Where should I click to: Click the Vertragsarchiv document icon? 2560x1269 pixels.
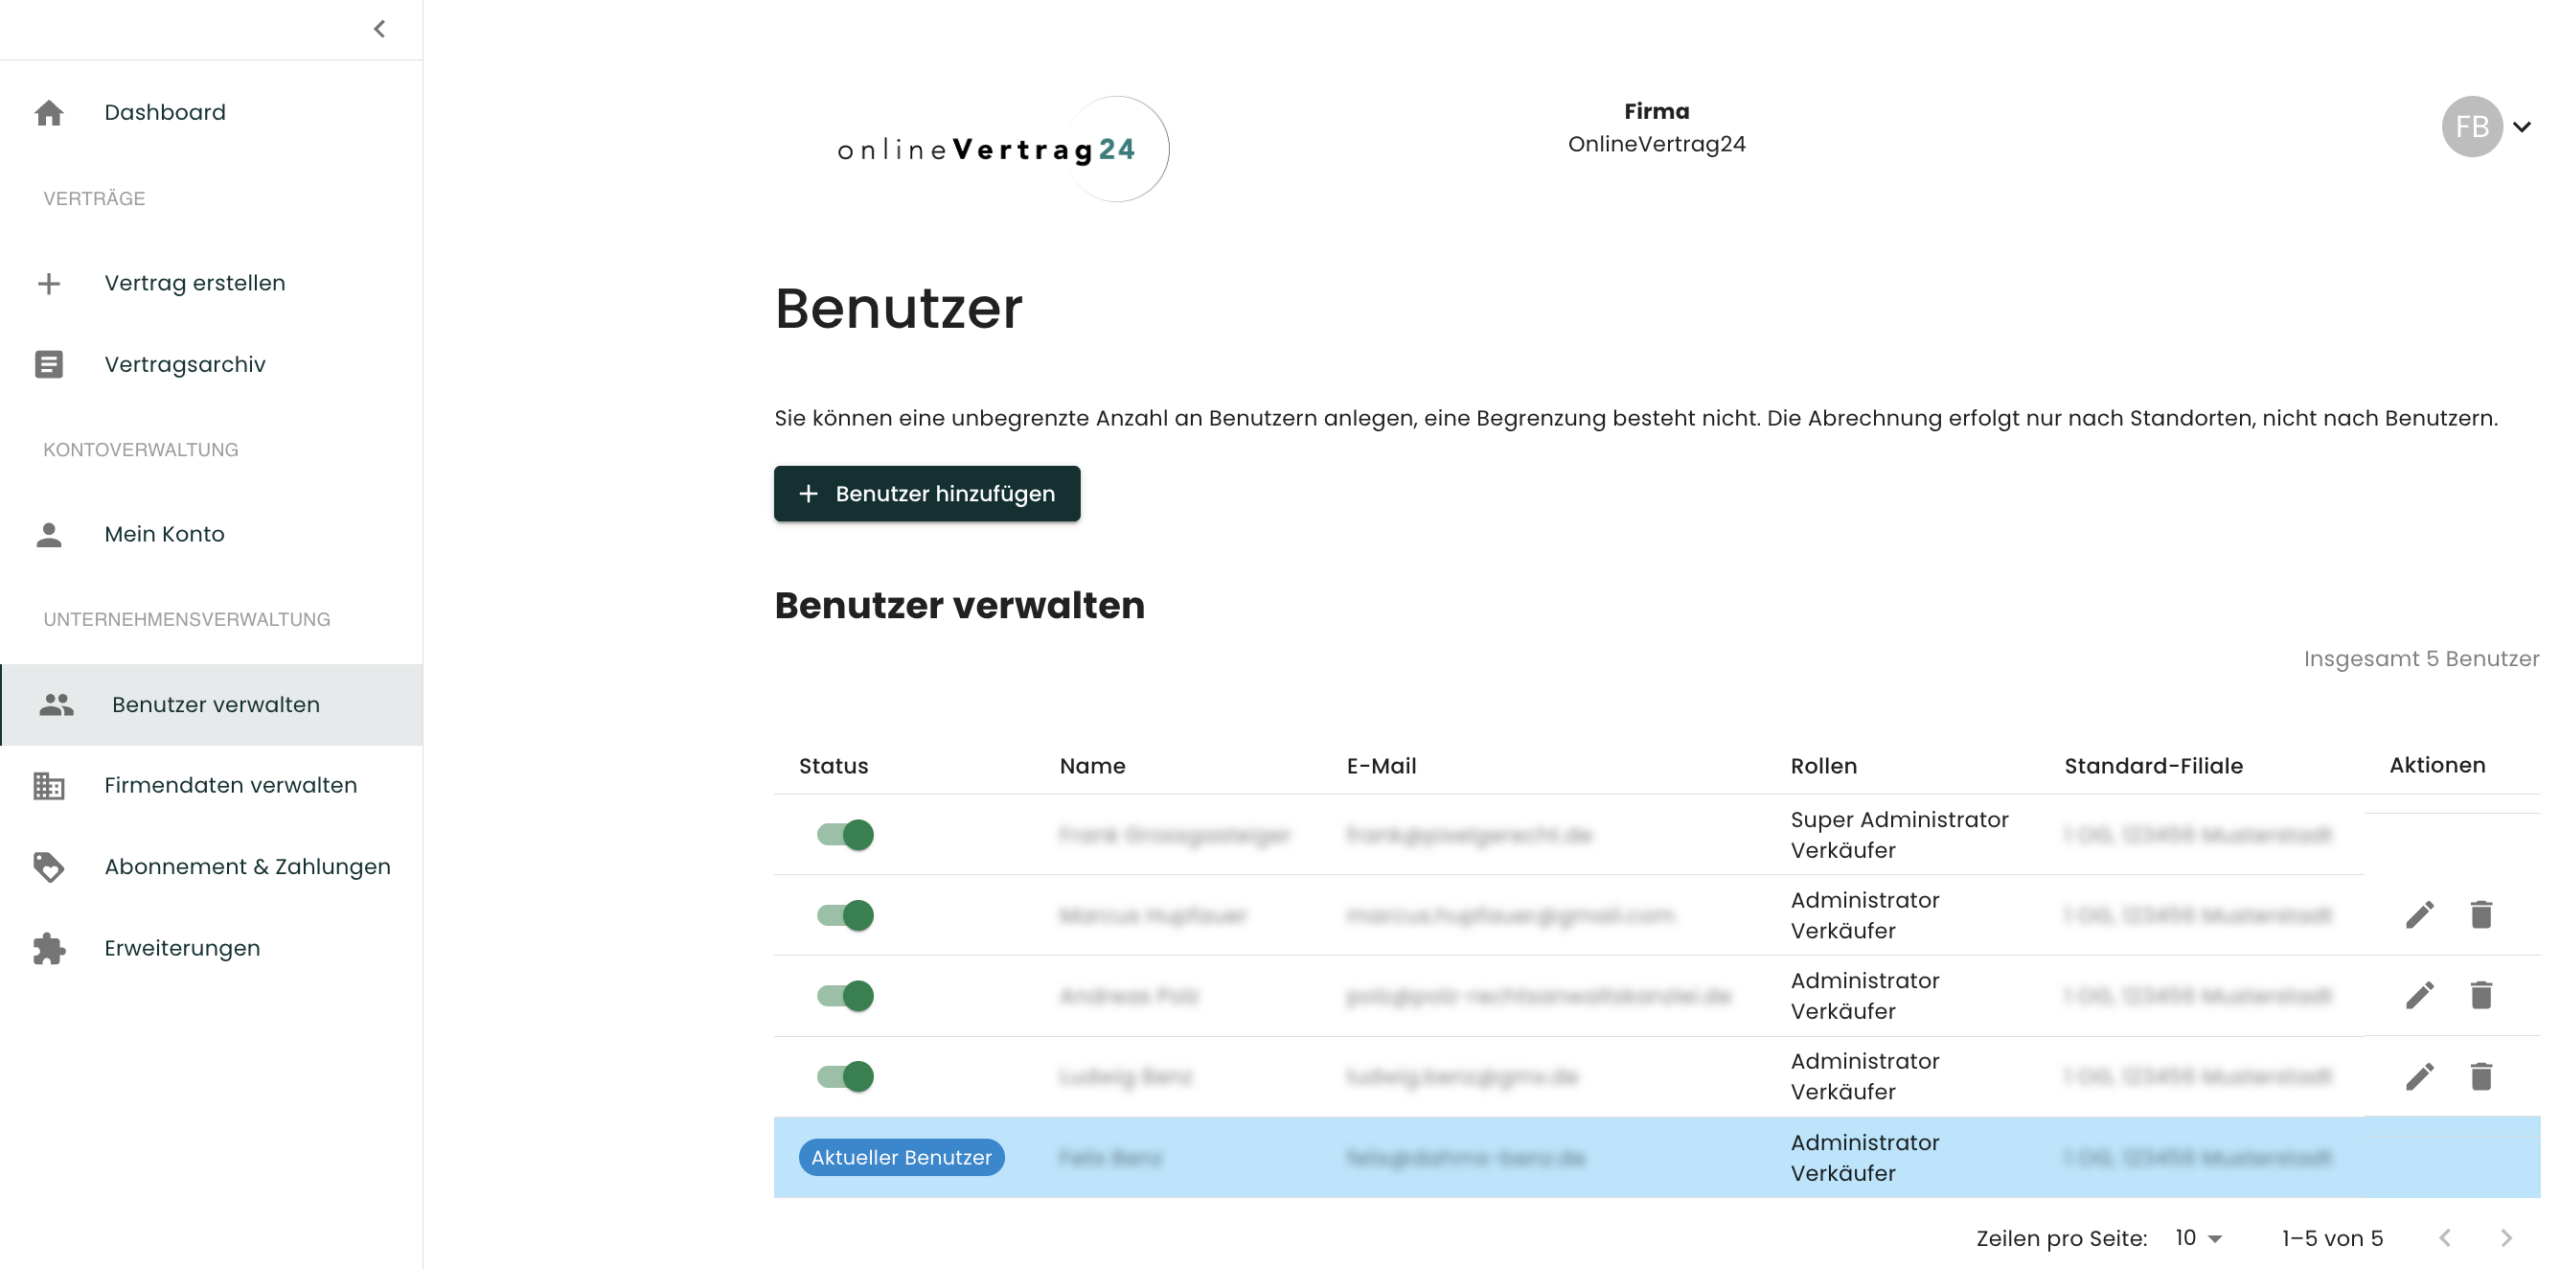point(49,364)
